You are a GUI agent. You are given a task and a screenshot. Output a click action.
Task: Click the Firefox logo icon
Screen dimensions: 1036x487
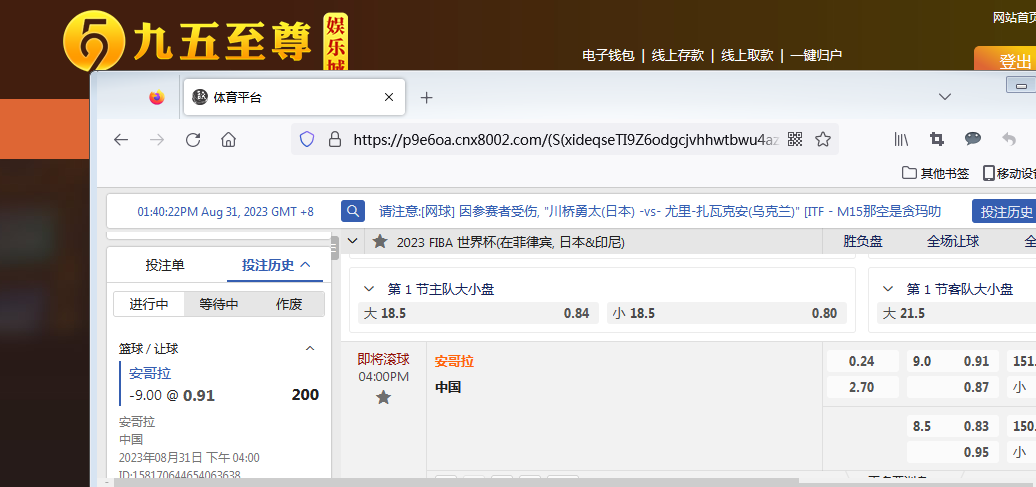pyautogui.click(x=157, y=97)
